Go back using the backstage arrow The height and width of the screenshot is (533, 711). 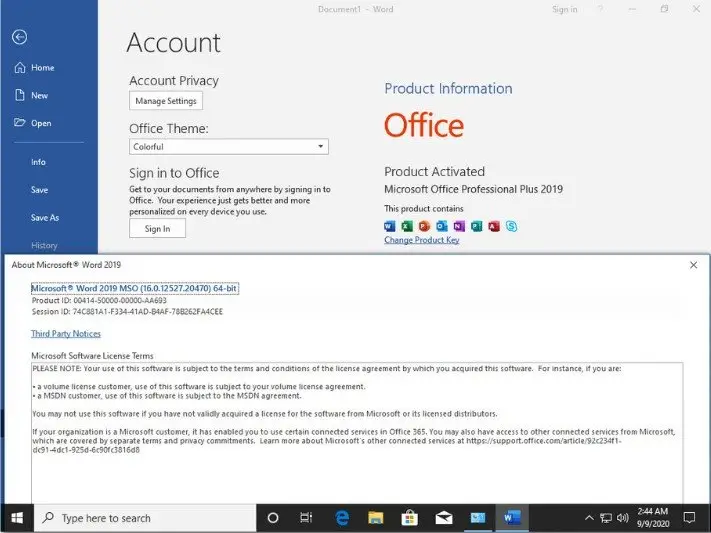pyautogui.click(x=19, y=37)
